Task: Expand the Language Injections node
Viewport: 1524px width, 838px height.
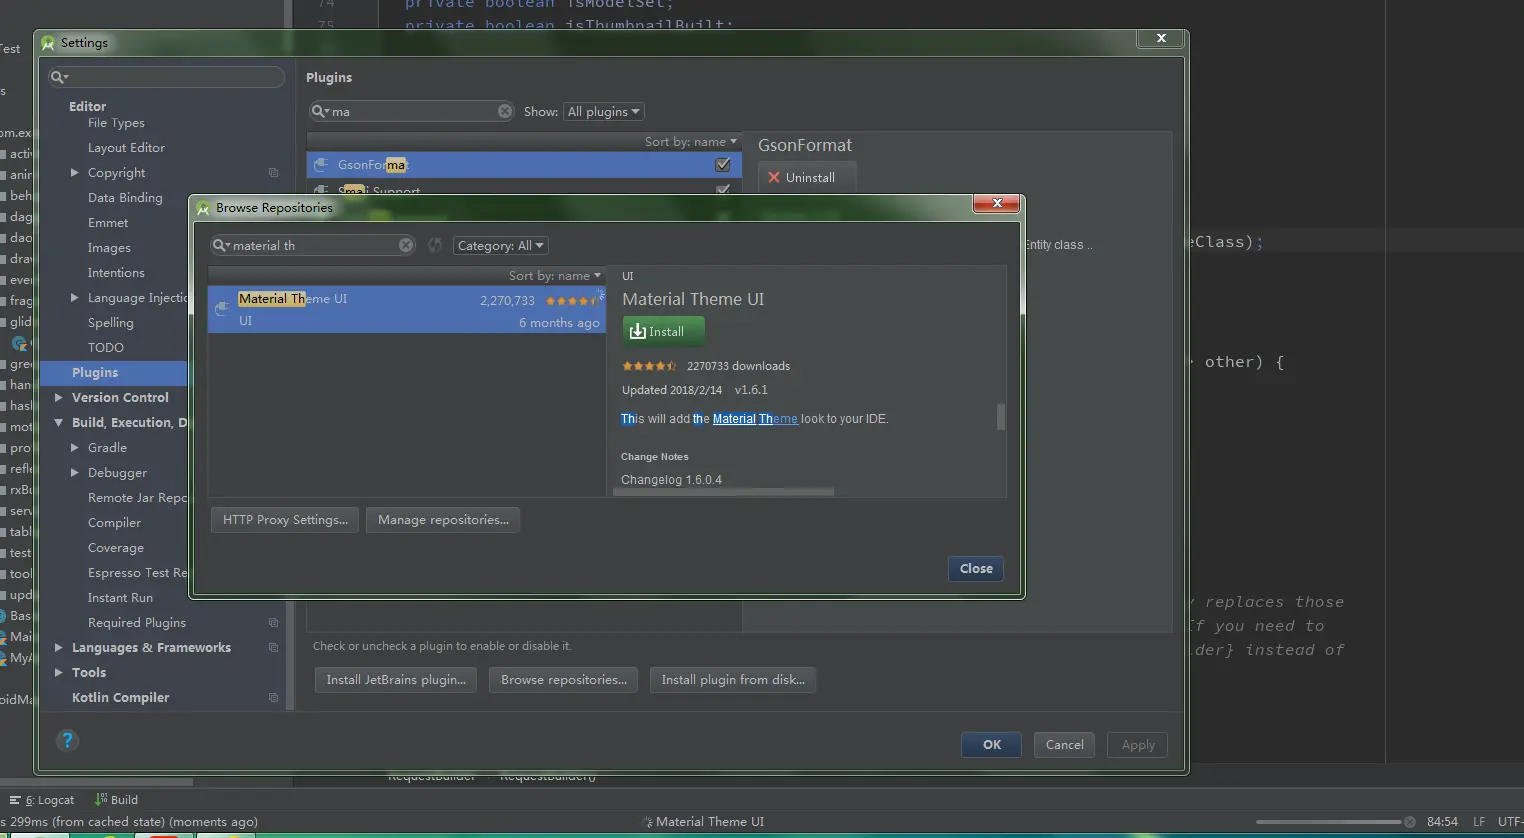Action: pyautogui.click(x=74, y=298)
